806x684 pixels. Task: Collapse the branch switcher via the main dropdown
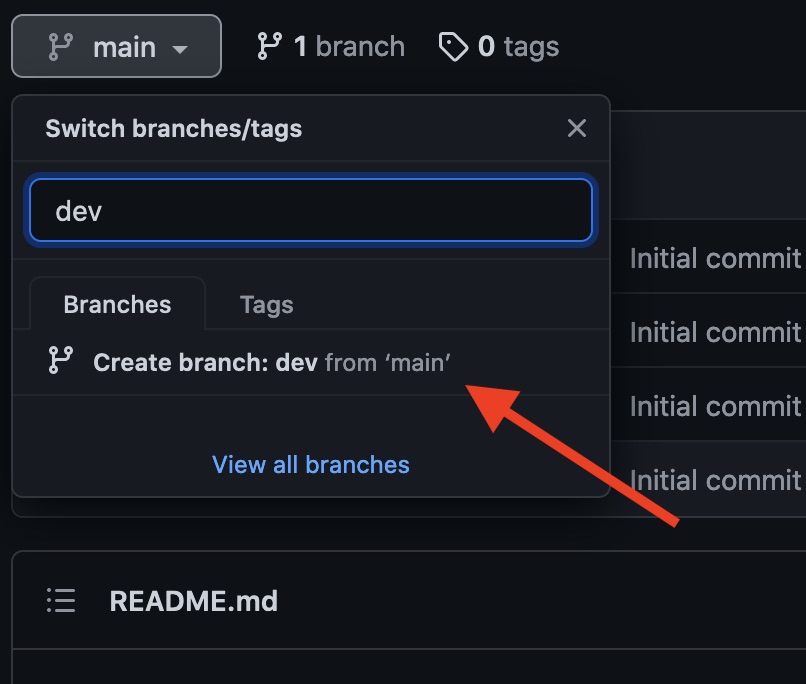pyautogui.click(x=116, y=45)
